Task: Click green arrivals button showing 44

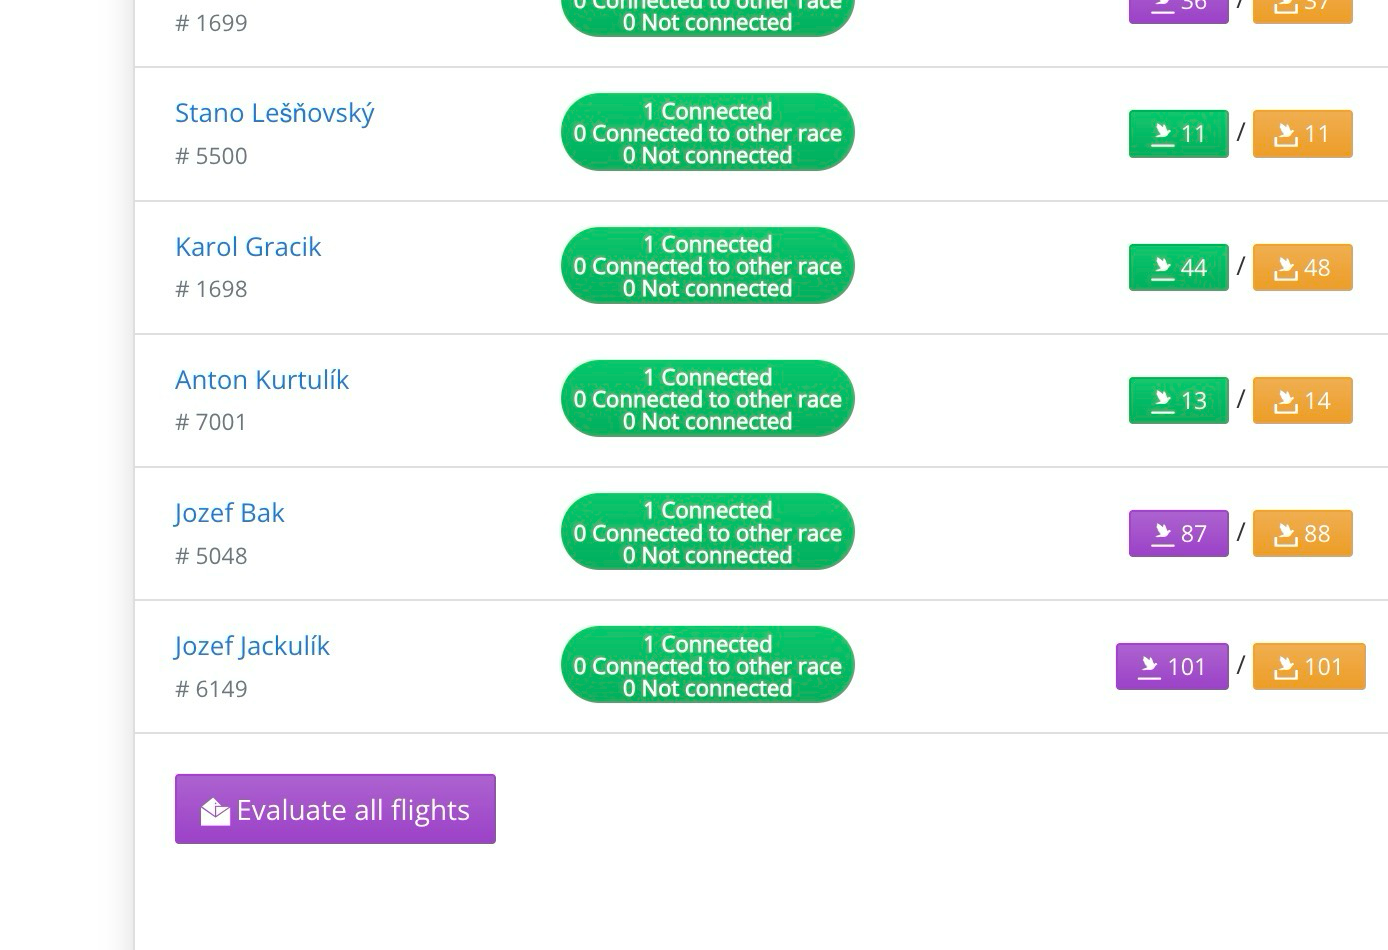Action: point(1178,267)
